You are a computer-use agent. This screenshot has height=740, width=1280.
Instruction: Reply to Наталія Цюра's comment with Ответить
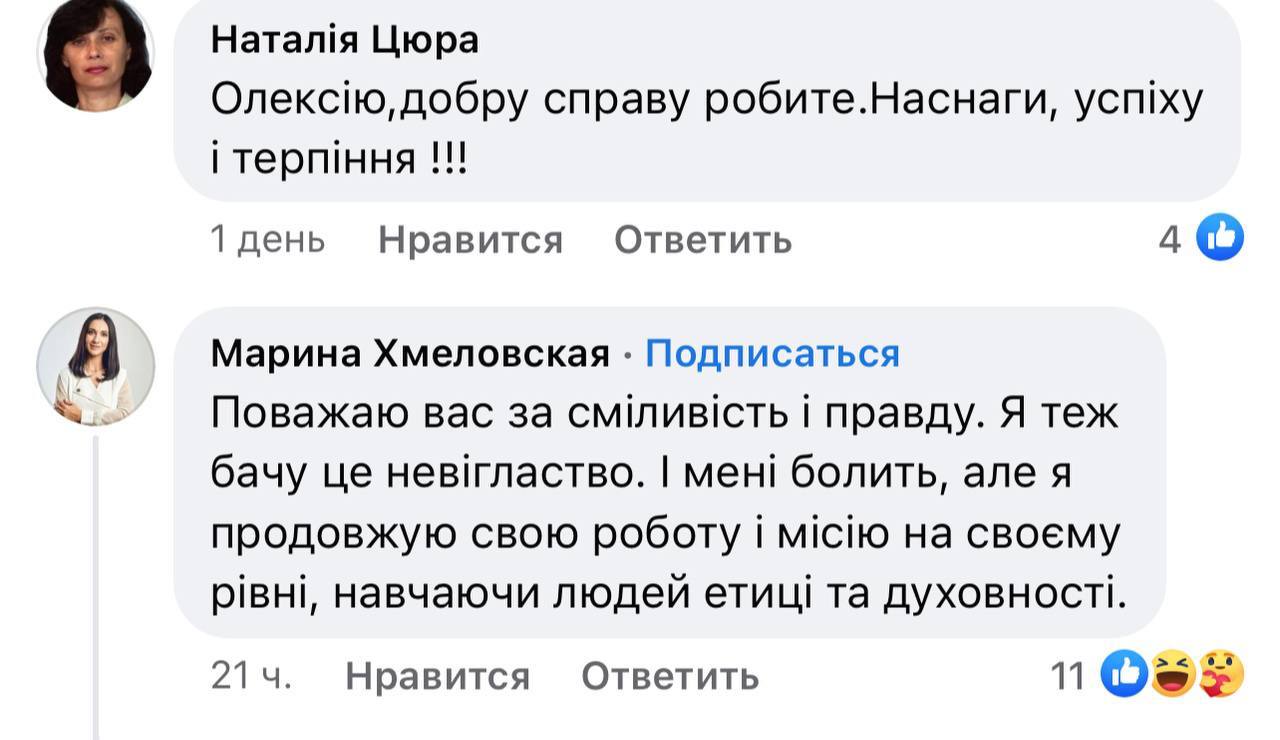702,240
